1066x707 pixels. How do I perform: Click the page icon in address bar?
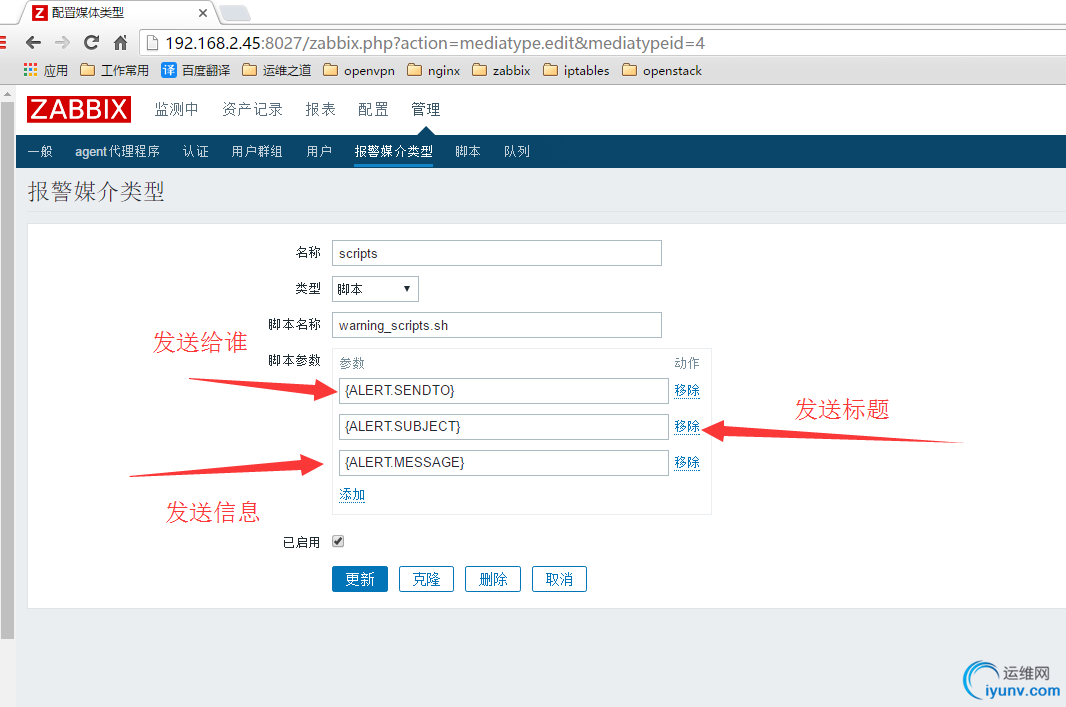click(x=153, y=43)
